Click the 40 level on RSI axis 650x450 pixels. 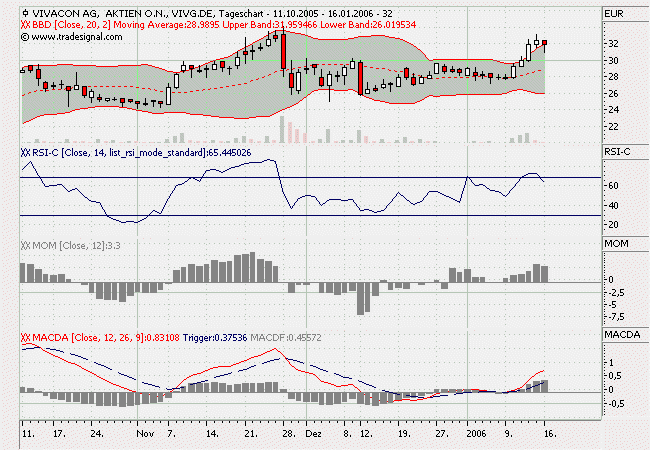coord(614,206)
